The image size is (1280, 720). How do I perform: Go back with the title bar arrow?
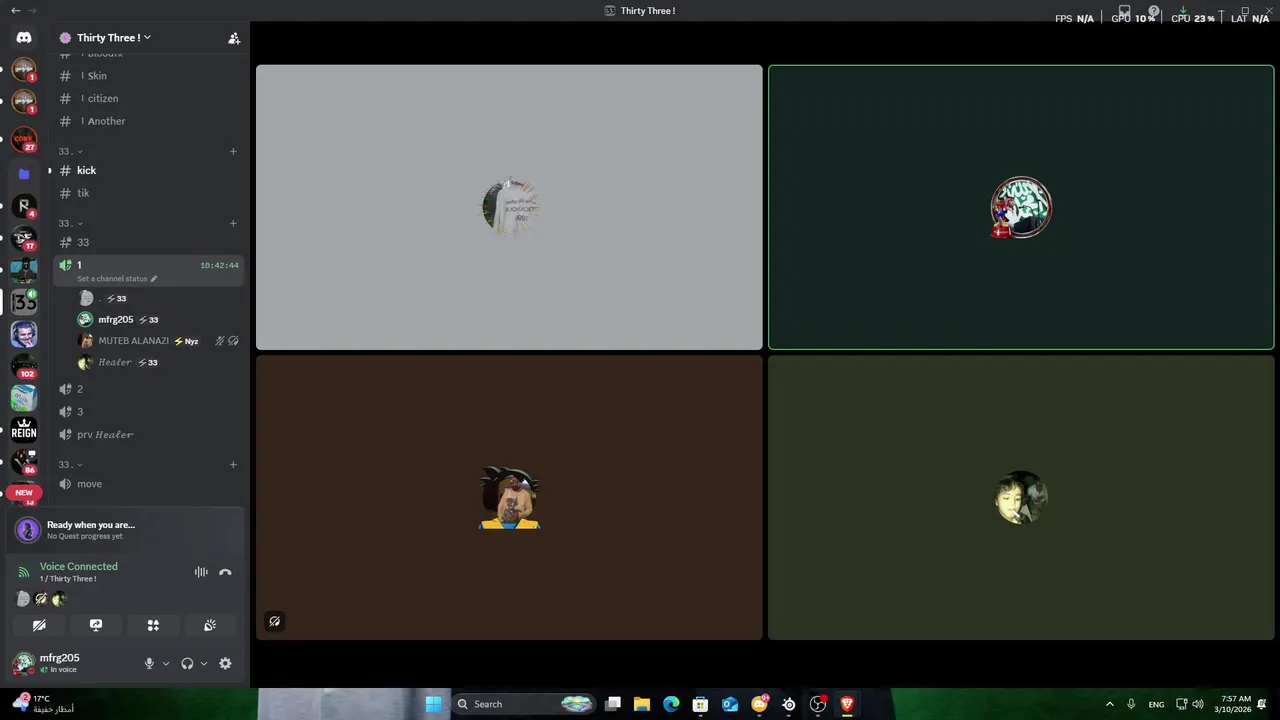(x=15, y=10)
